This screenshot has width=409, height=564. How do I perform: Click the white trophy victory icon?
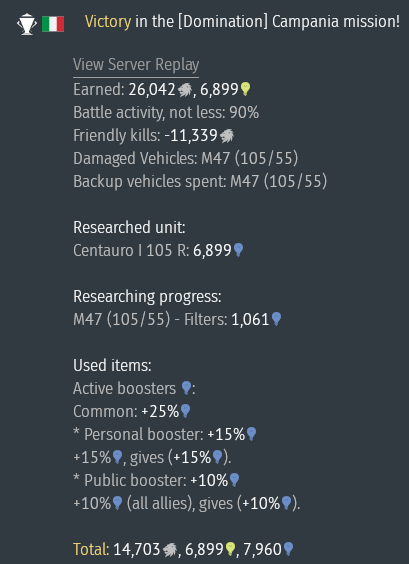[27, 24]
